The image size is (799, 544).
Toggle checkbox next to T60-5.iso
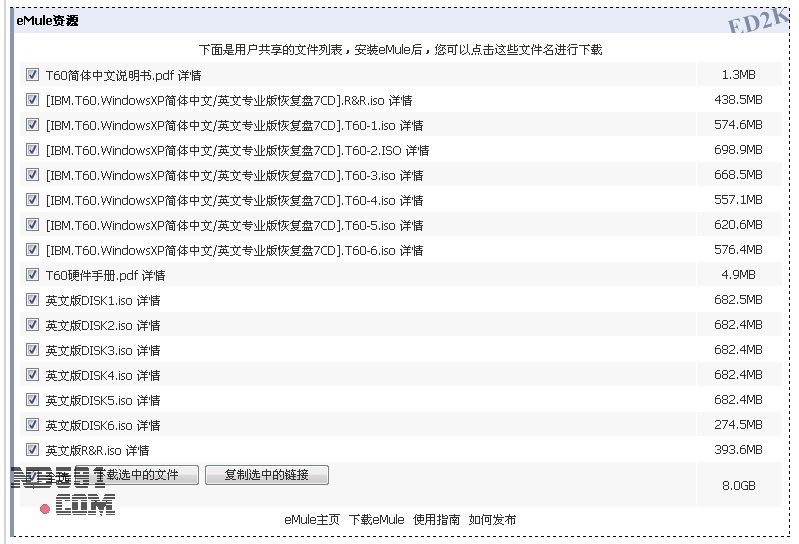coord(32,225)
